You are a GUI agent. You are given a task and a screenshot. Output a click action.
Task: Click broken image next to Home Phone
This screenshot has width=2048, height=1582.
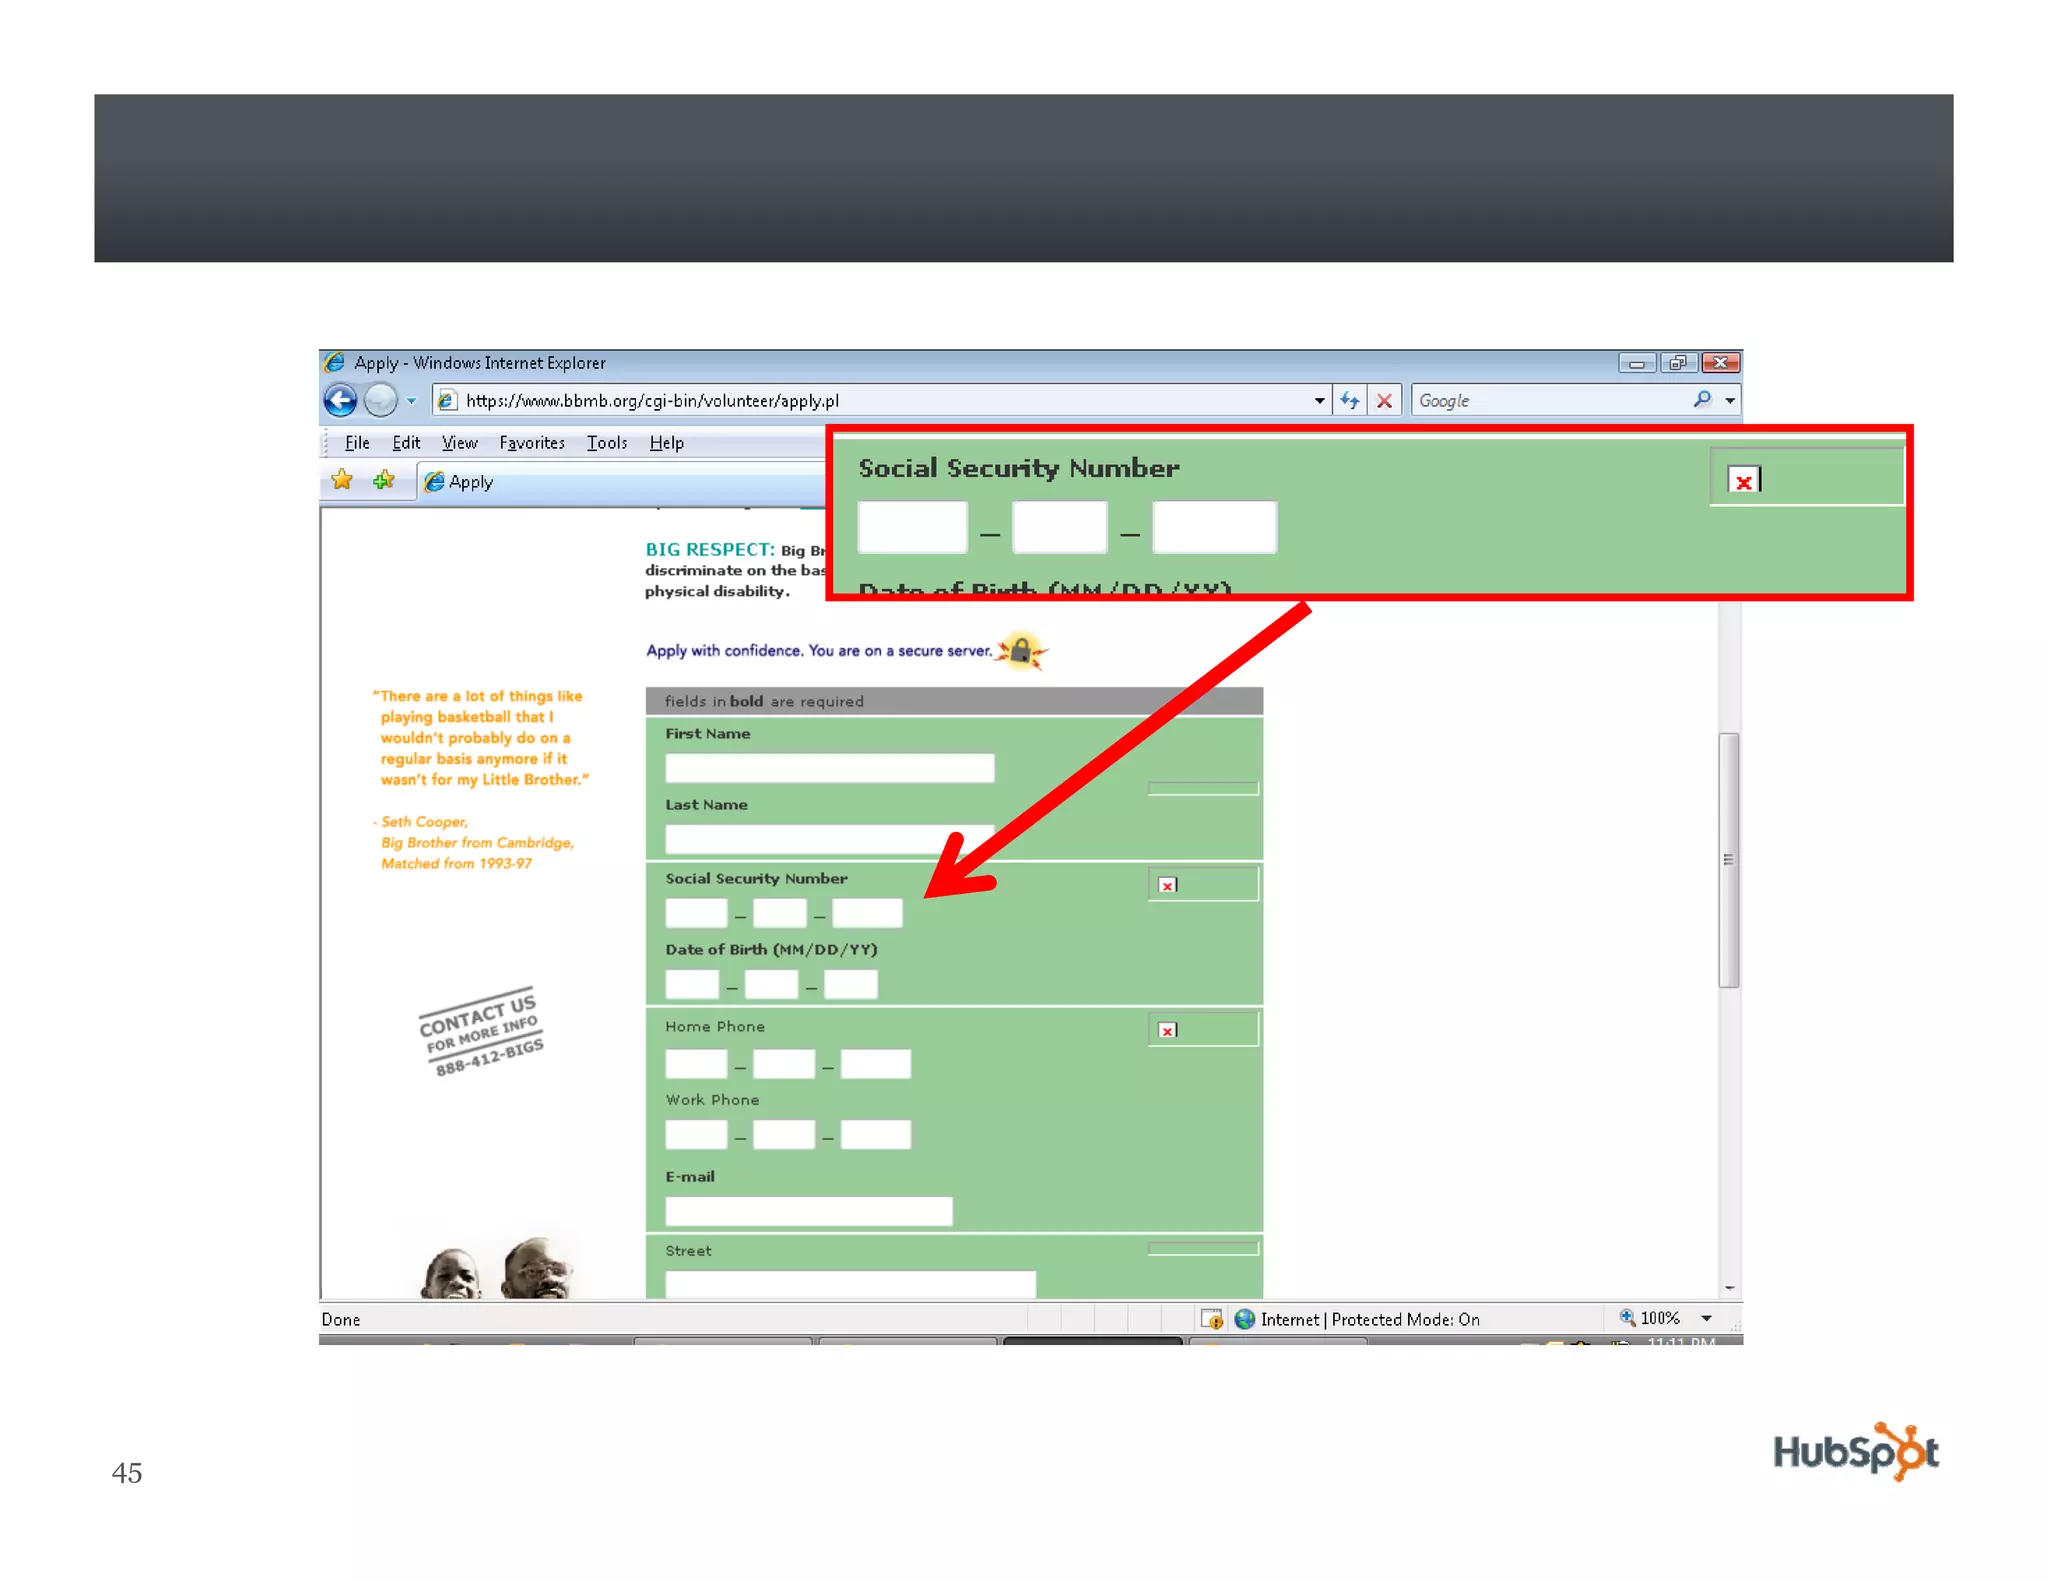(x=1167, y=1030)
